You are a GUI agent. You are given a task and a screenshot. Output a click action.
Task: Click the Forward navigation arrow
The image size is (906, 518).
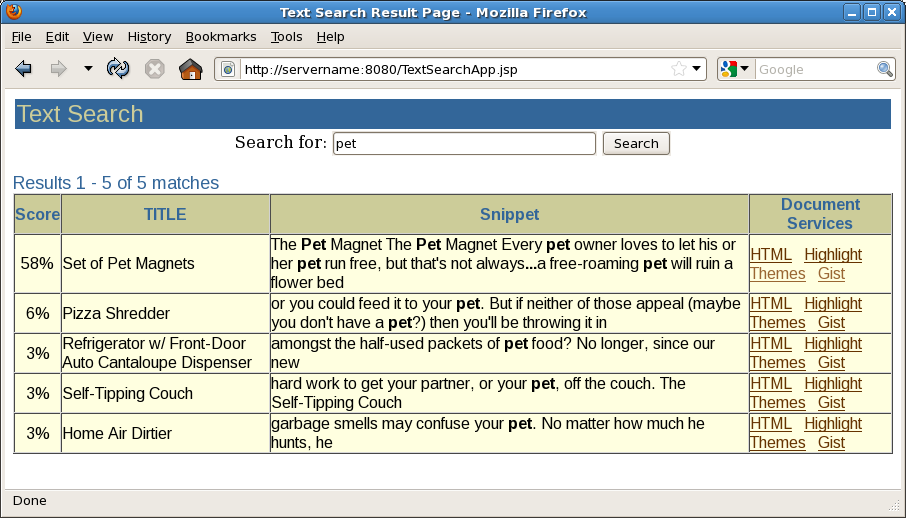(58, 69)
